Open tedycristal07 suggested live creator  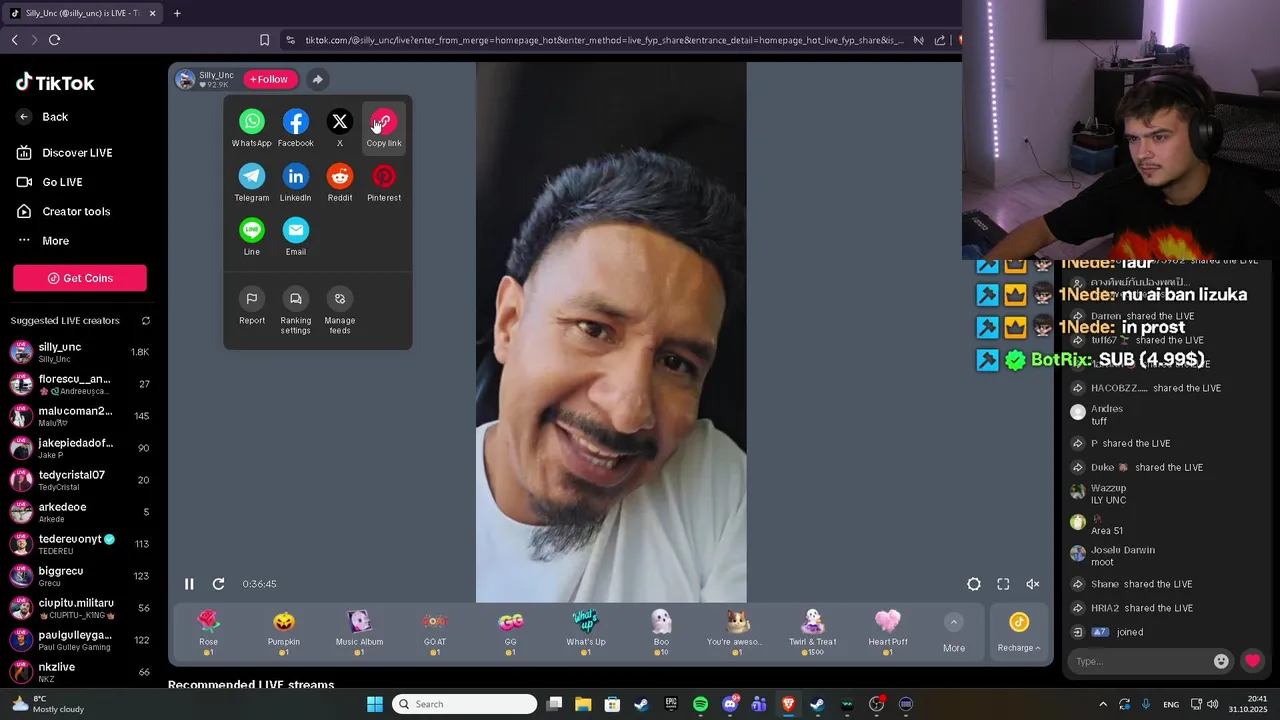click(80, 480)
